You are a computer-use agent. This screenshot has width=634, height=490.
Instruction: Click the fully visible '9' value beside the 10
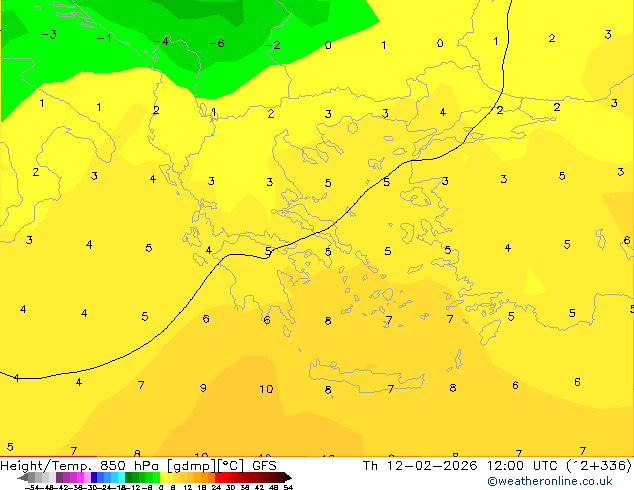click(203, 388)
